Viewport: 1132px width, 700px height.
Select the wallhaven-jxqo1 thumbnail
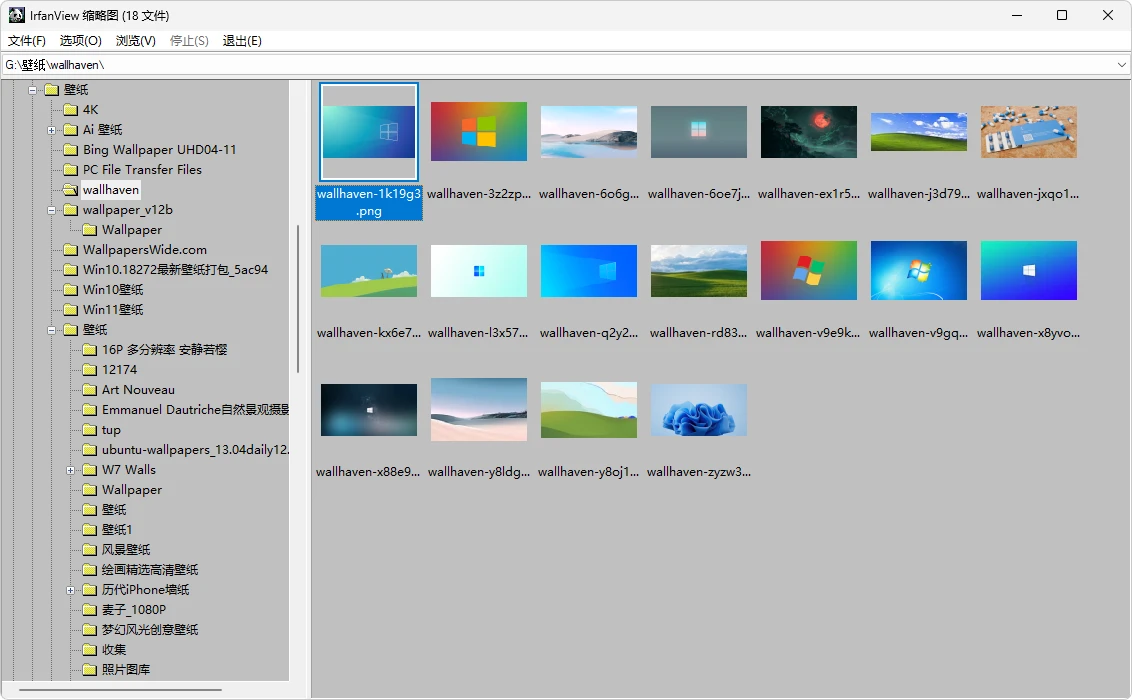pos(1029,132)
